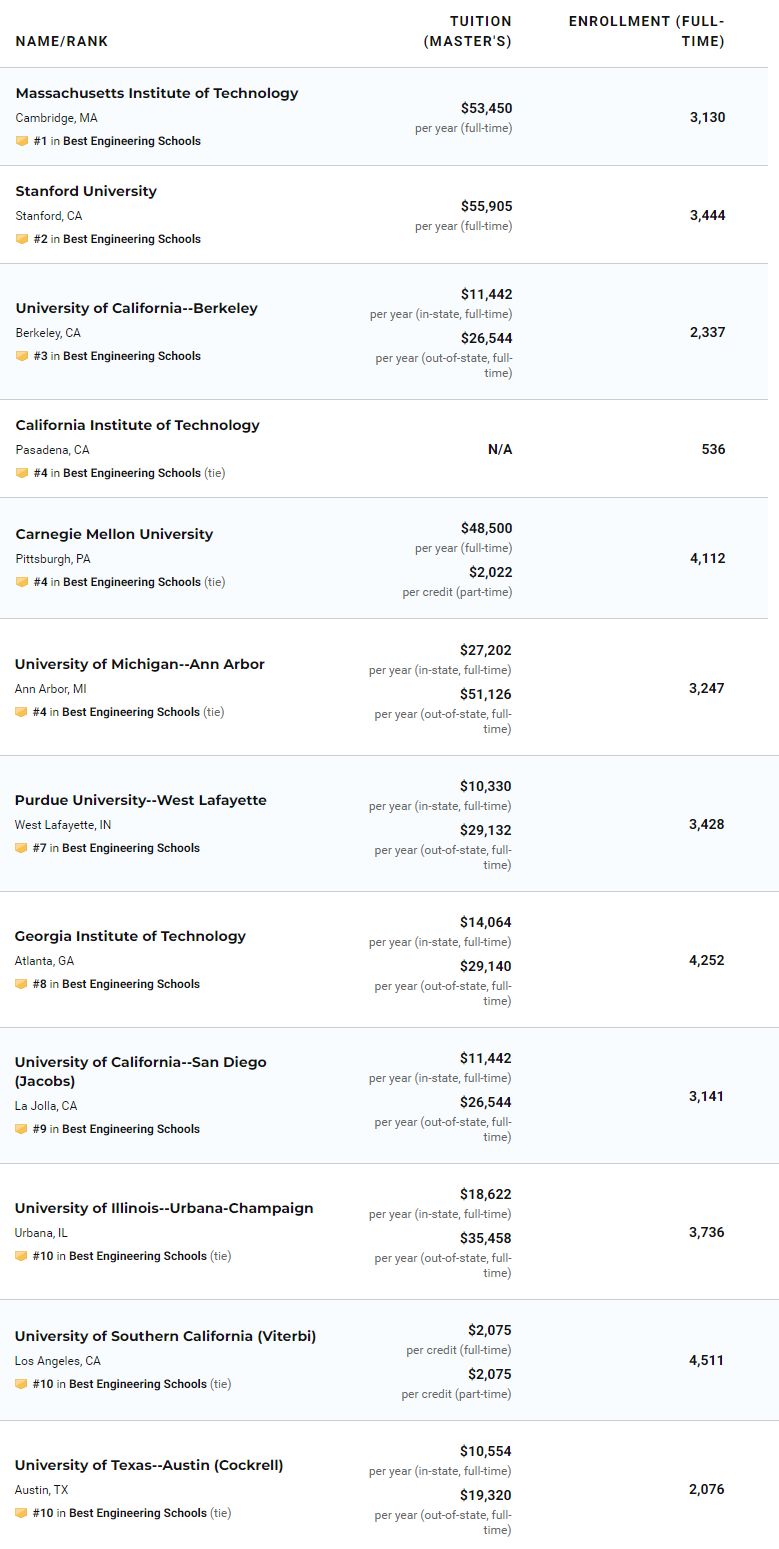Sort by the Enrollment (Full-Time) column header

[647, 31]
